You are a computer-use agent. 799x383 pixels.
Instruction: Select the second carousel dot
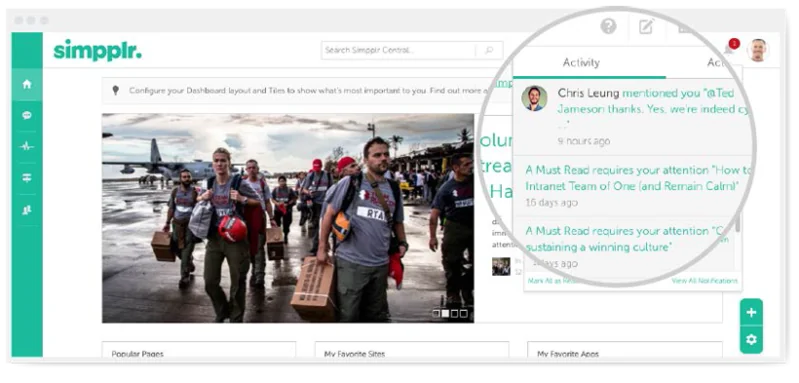[445, 314]
